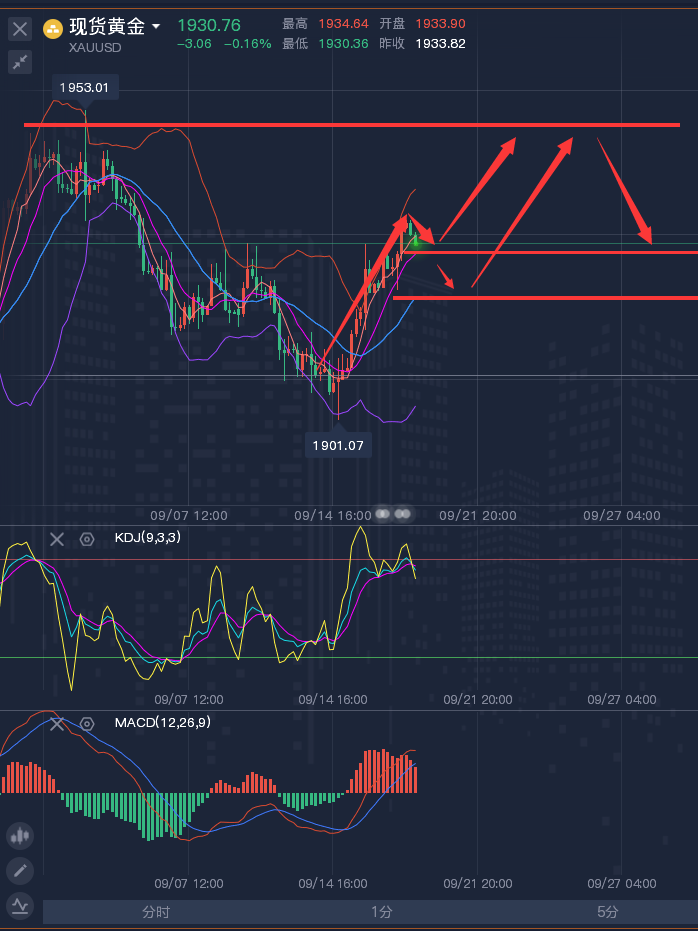Select the pencil drawing tool icon
This screenshot has width=698, height=931.
(x=20, y=871)
